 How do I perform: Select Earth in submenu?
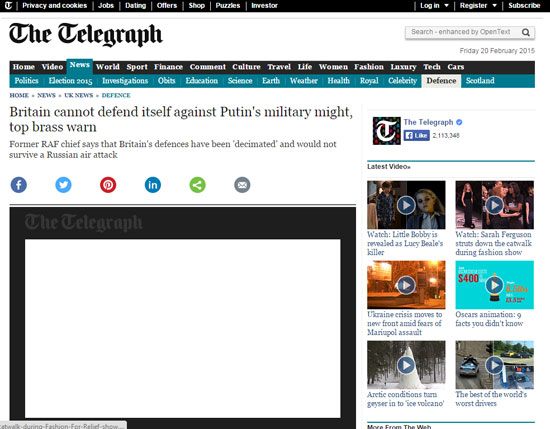pyautogui.click(x=271, y=81)
